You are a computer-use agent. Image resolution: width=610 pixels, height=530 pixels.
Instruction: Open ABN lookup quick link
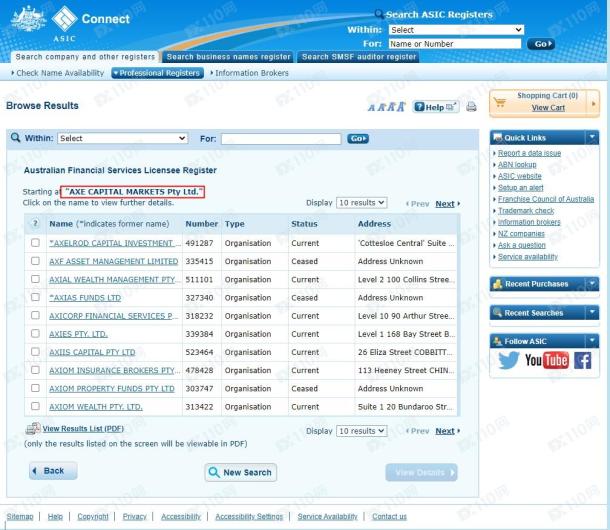517,165
